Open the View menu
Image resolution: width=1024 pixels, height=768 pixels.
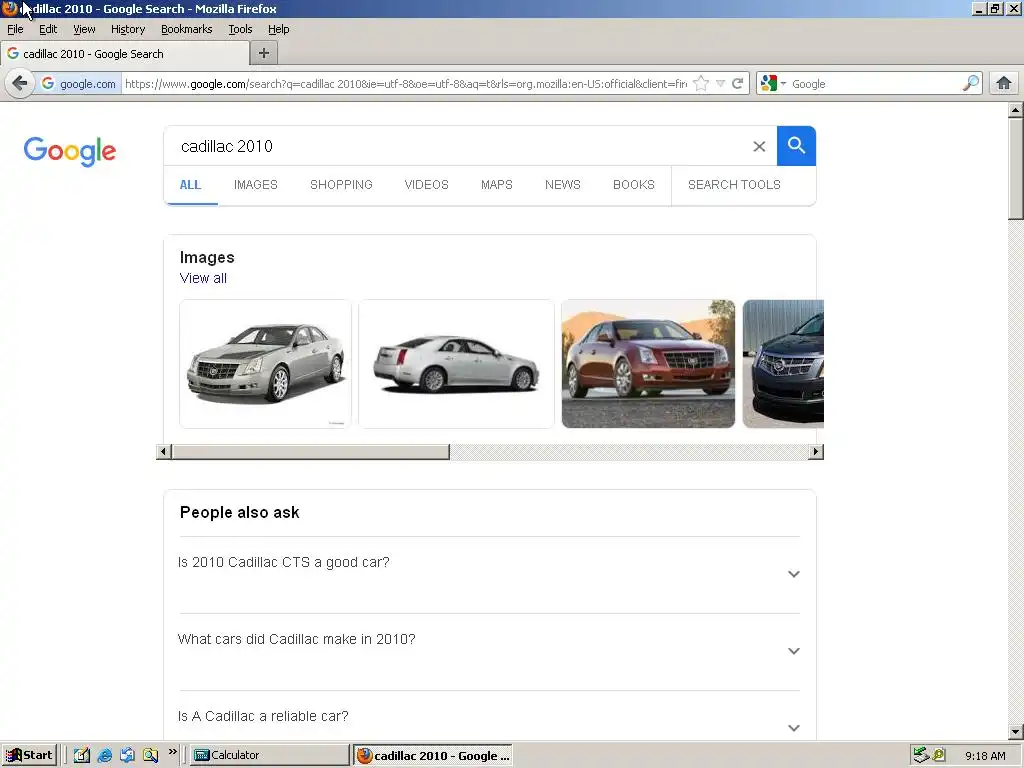click(84, 29)
